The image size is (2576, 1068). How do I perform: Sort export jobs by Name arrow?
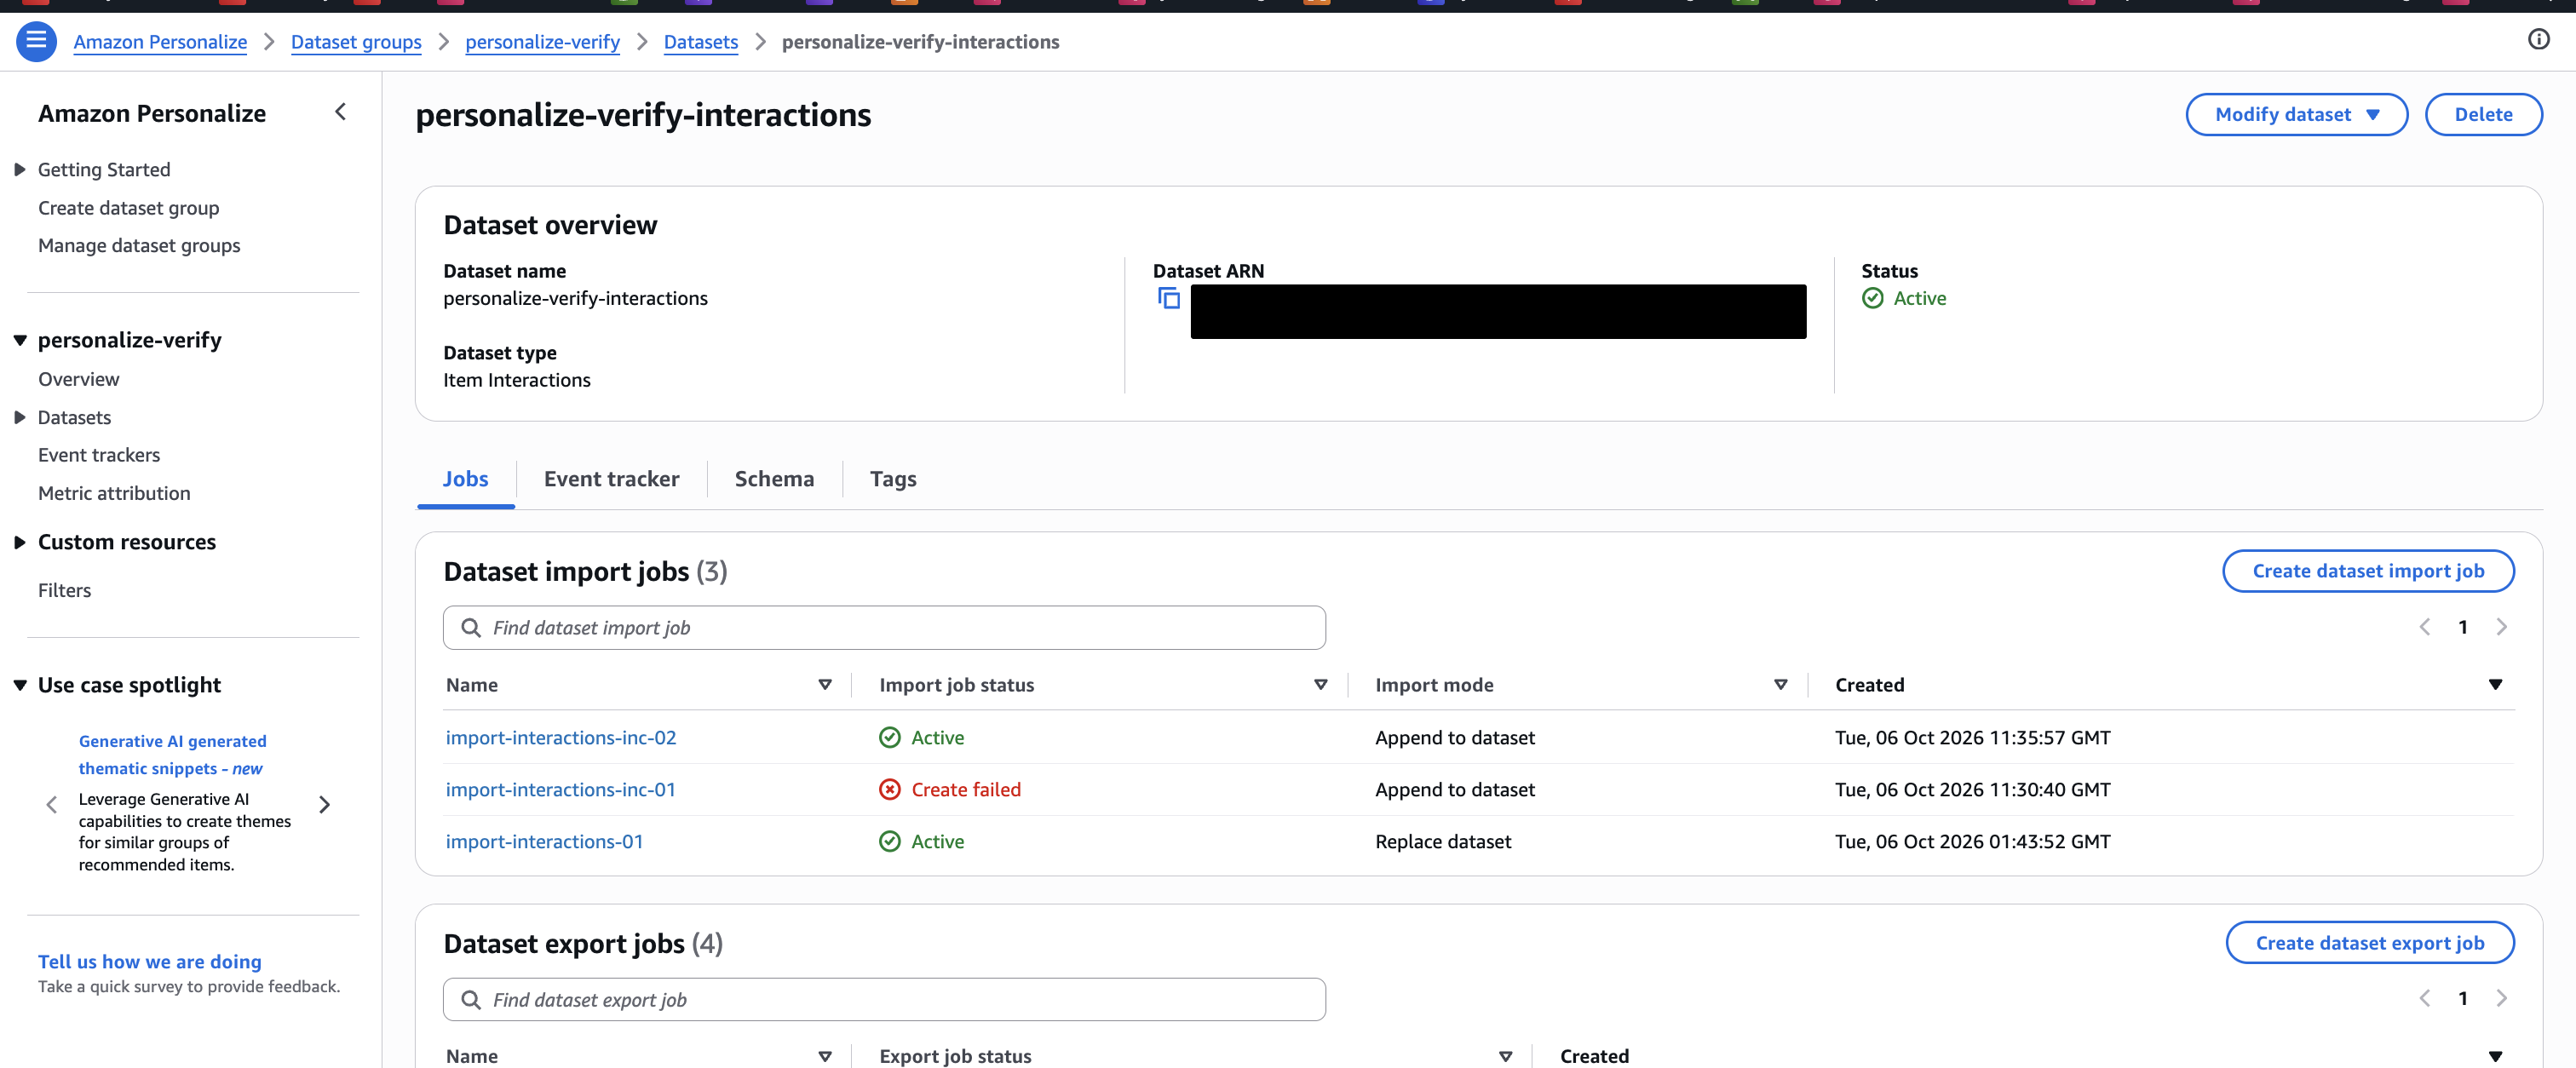[825, 1056]
